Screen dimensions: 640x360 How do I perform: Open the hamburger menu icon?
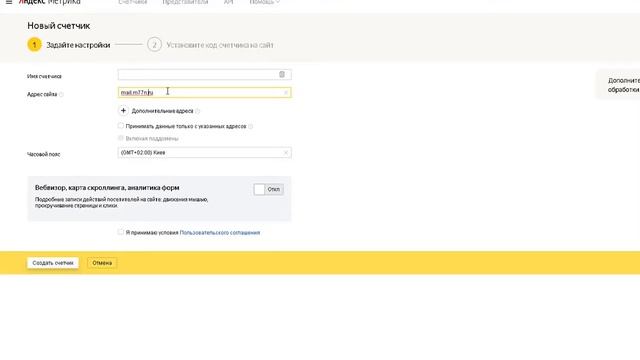point(9,2)
